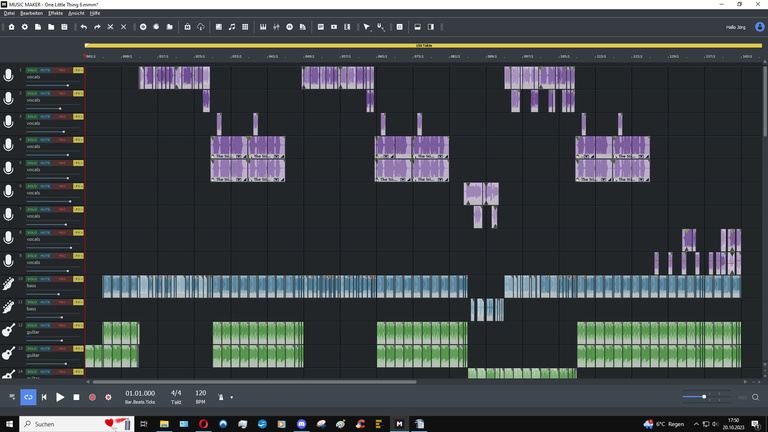Viewport: 768px width, 432px height.
Task: Arm REC on vocals track 3
Action: pos(61,117)
